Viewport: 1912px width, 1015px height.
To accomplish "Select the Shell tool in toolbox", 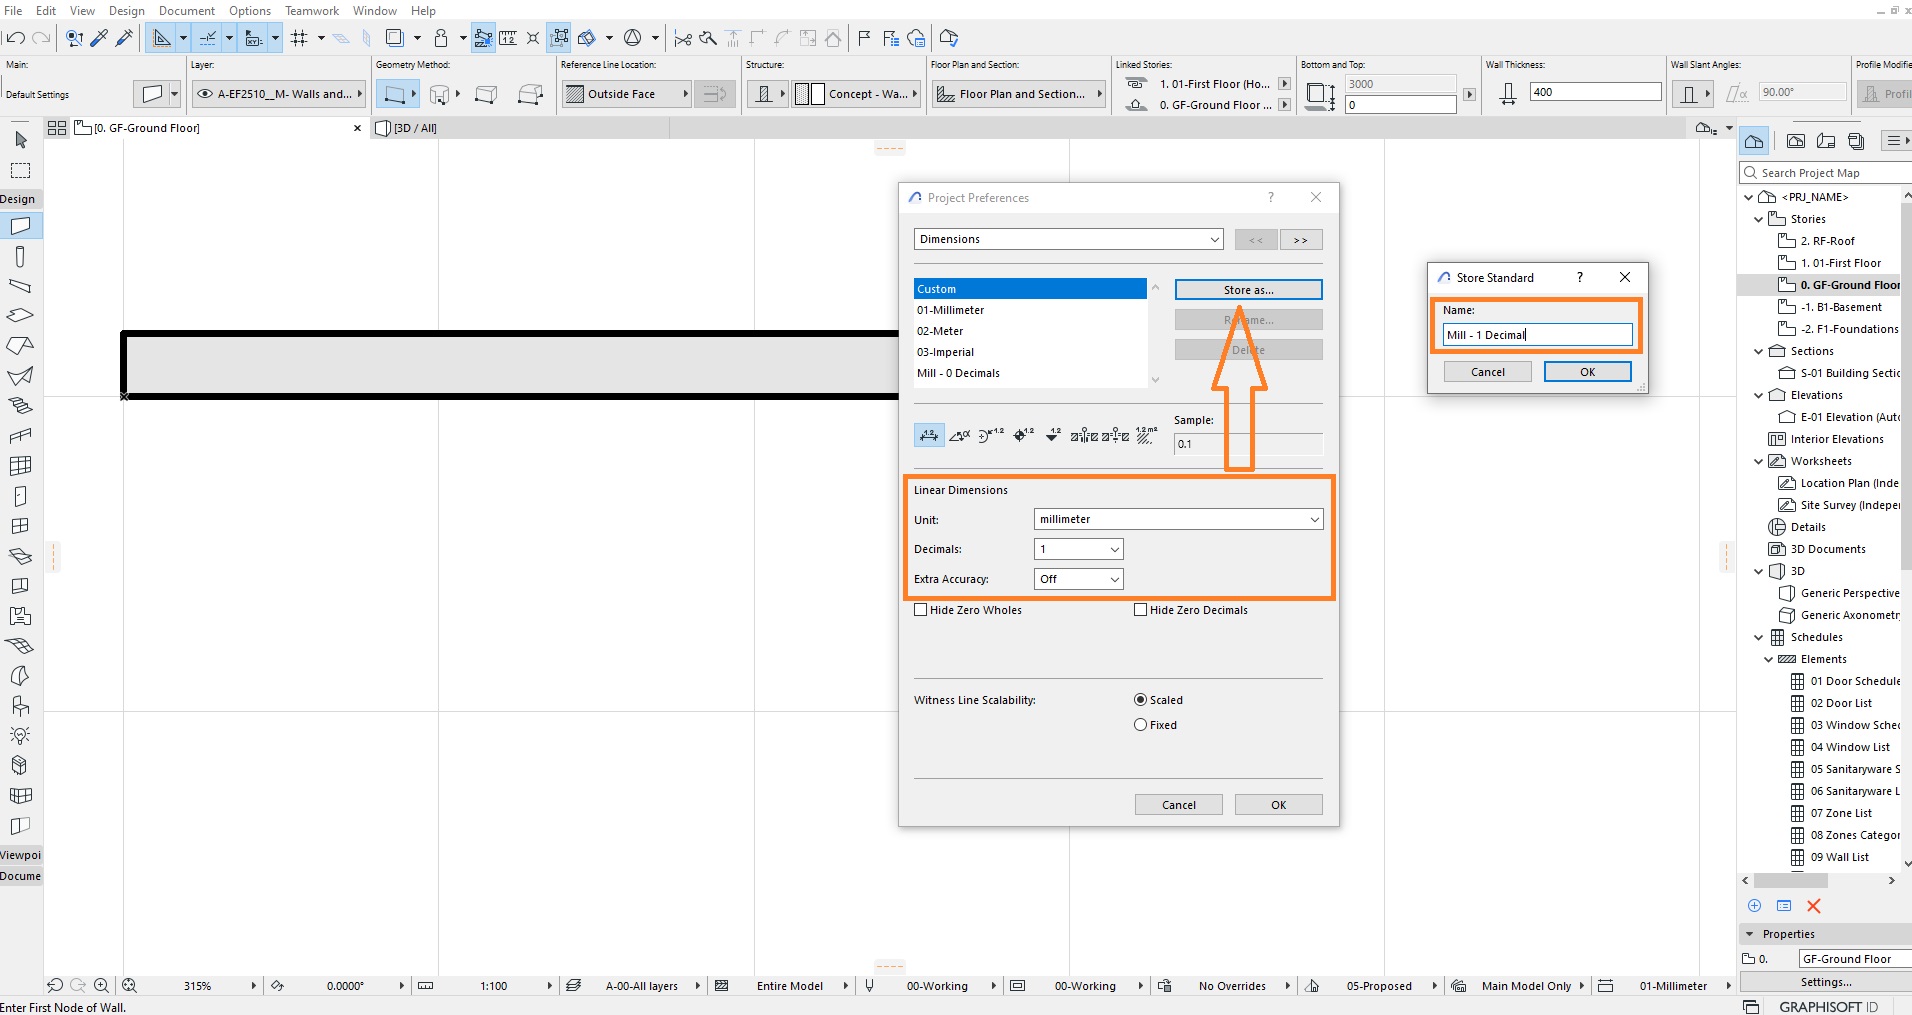I will click(21, 376).
